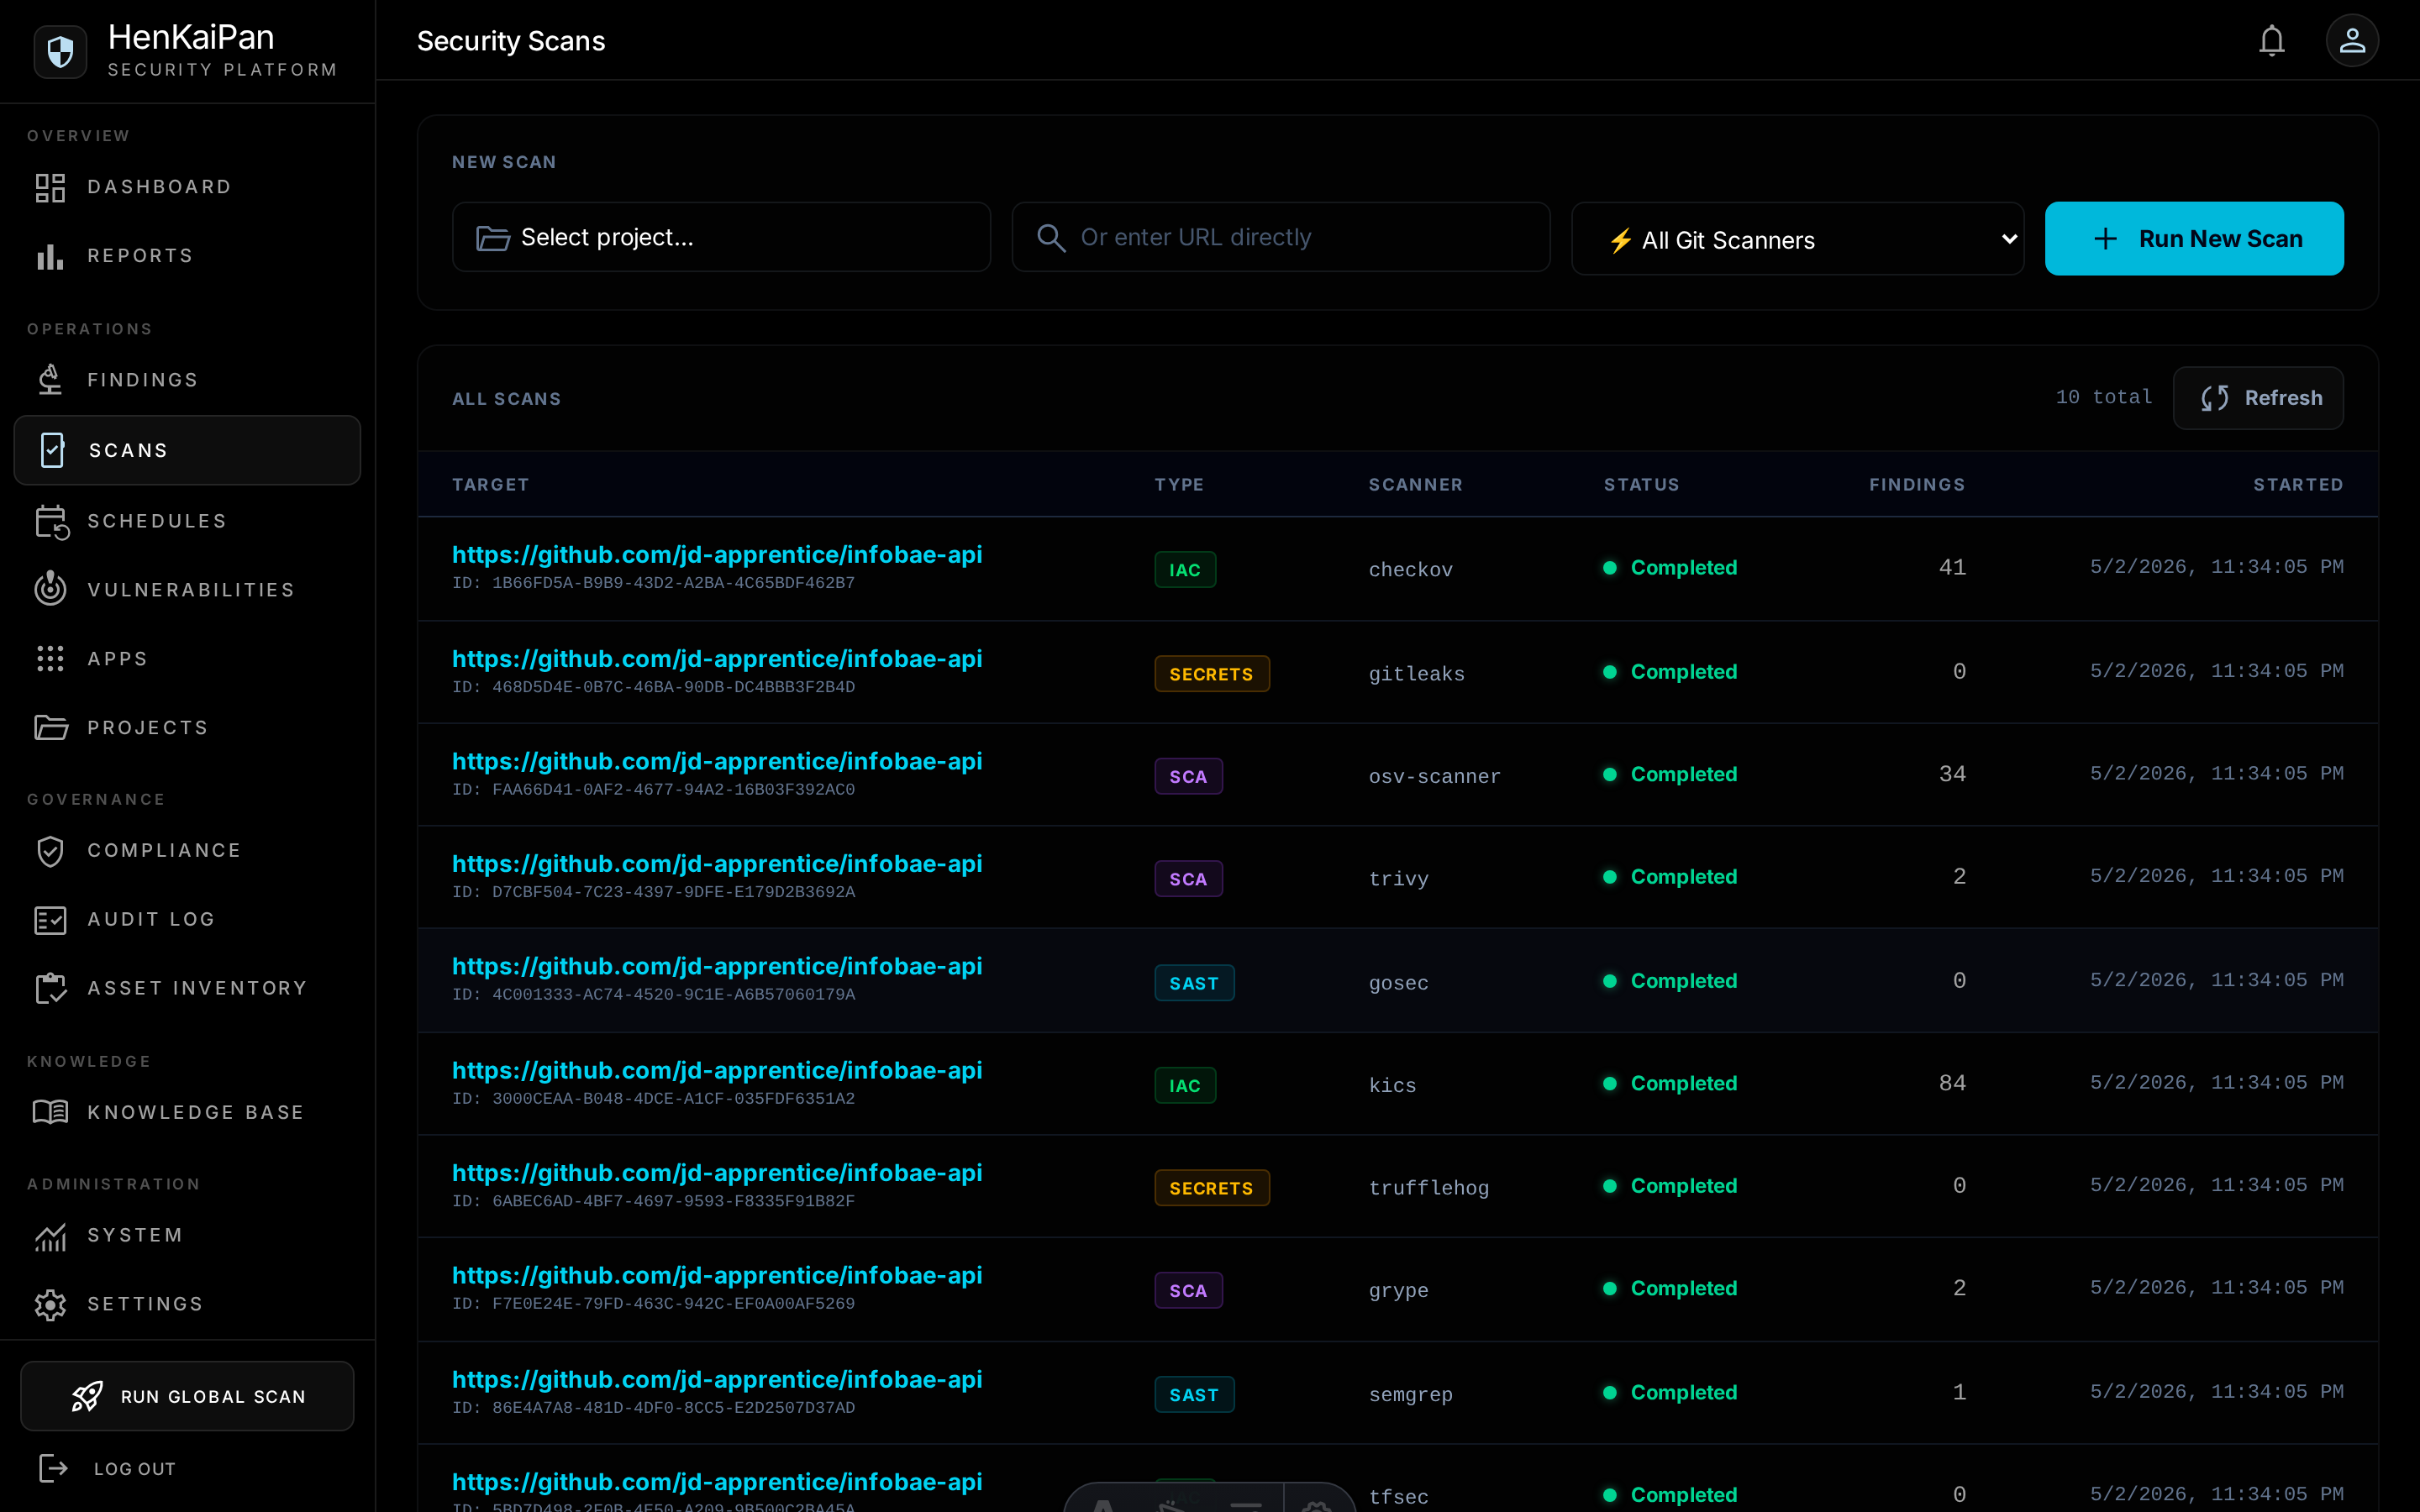This screenshot has width=2420, height=1512.
Task: Click the Dashboard grid icon
Action: [50, 187]
